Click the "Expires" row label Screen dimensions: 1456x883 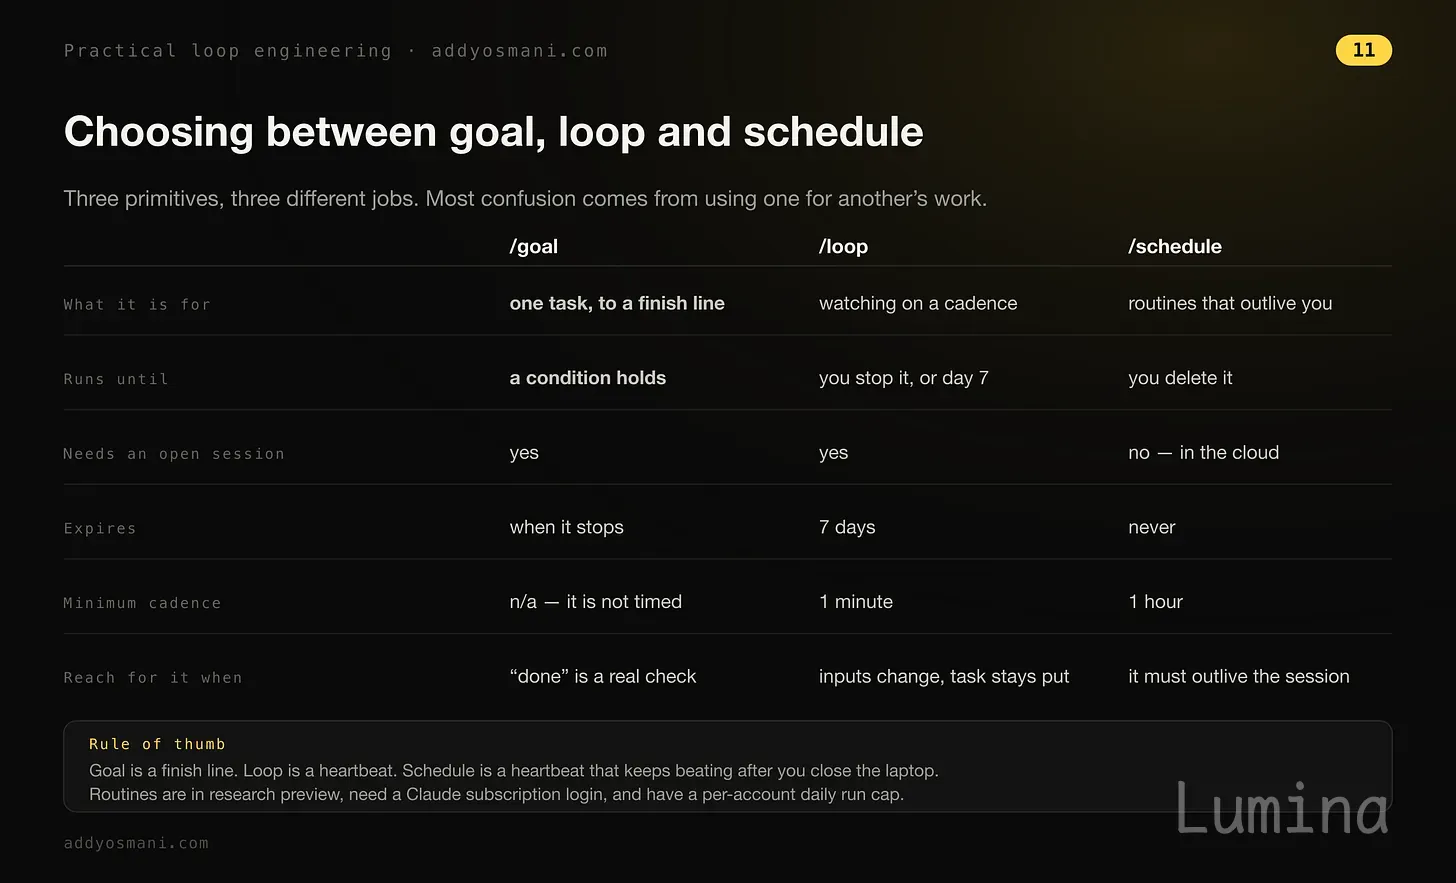pos(100,529)
